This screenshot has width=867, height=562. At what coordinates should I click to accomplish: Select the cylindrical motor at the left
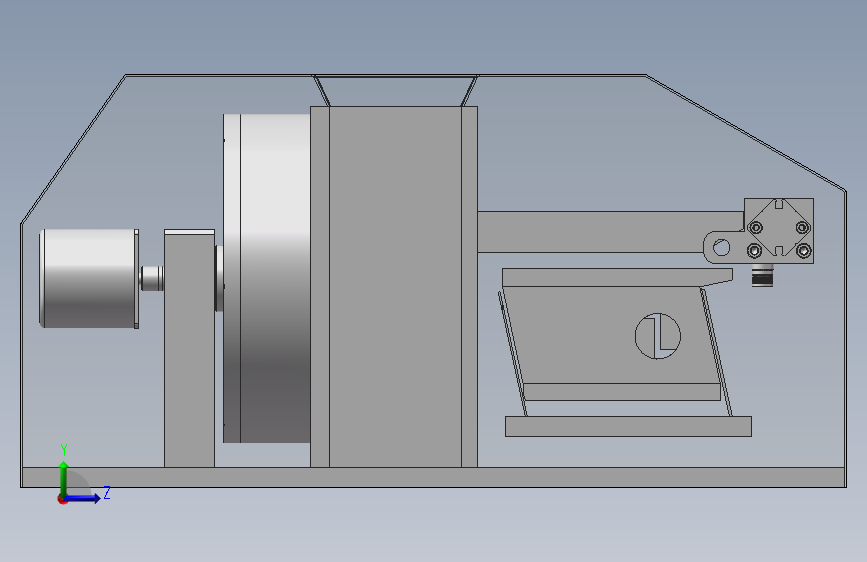click(x=89, y=278)
